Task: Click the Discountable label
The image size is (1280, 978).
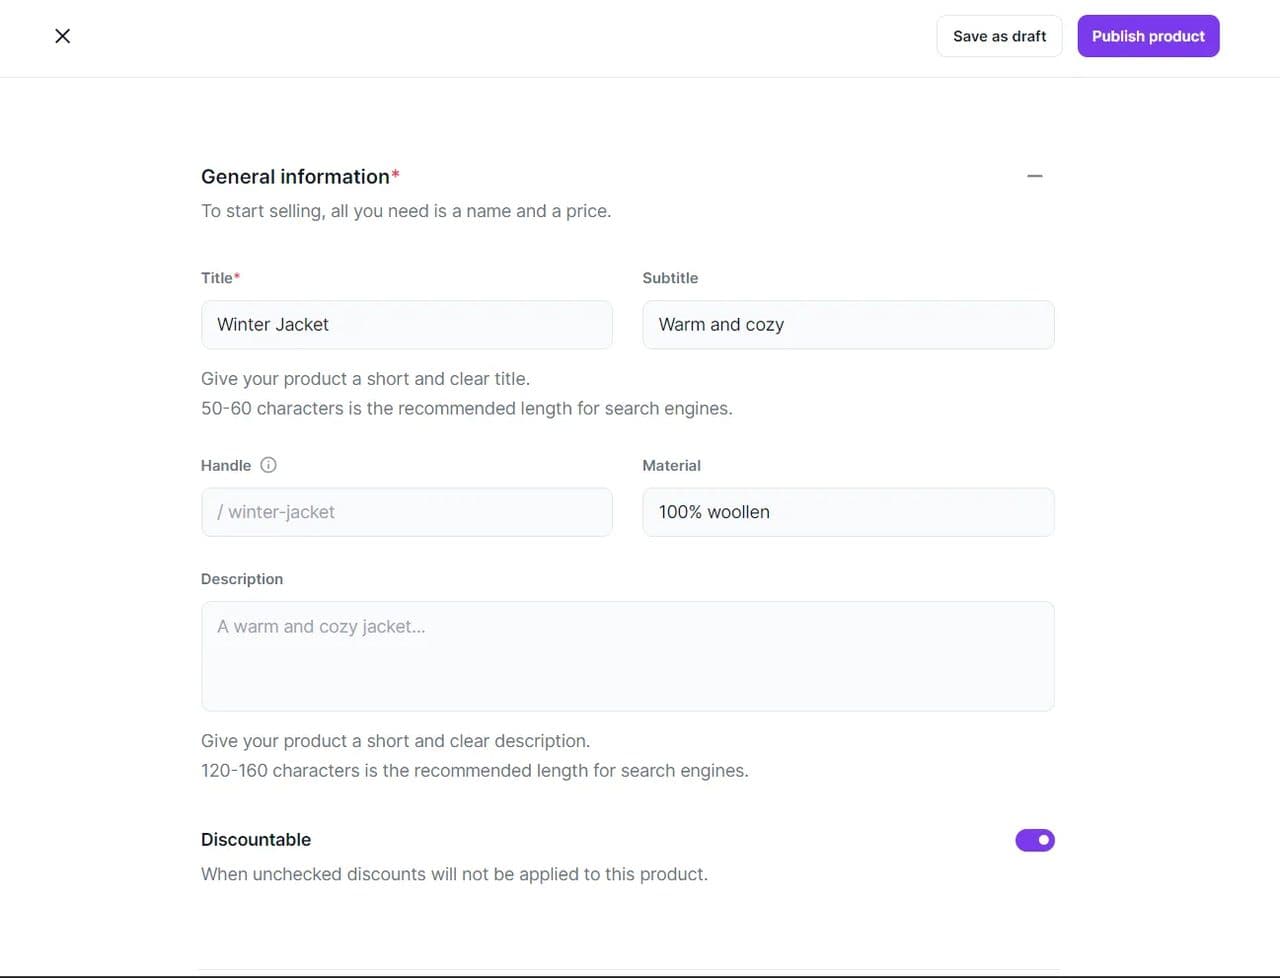Action: click(x=256, y=840)
